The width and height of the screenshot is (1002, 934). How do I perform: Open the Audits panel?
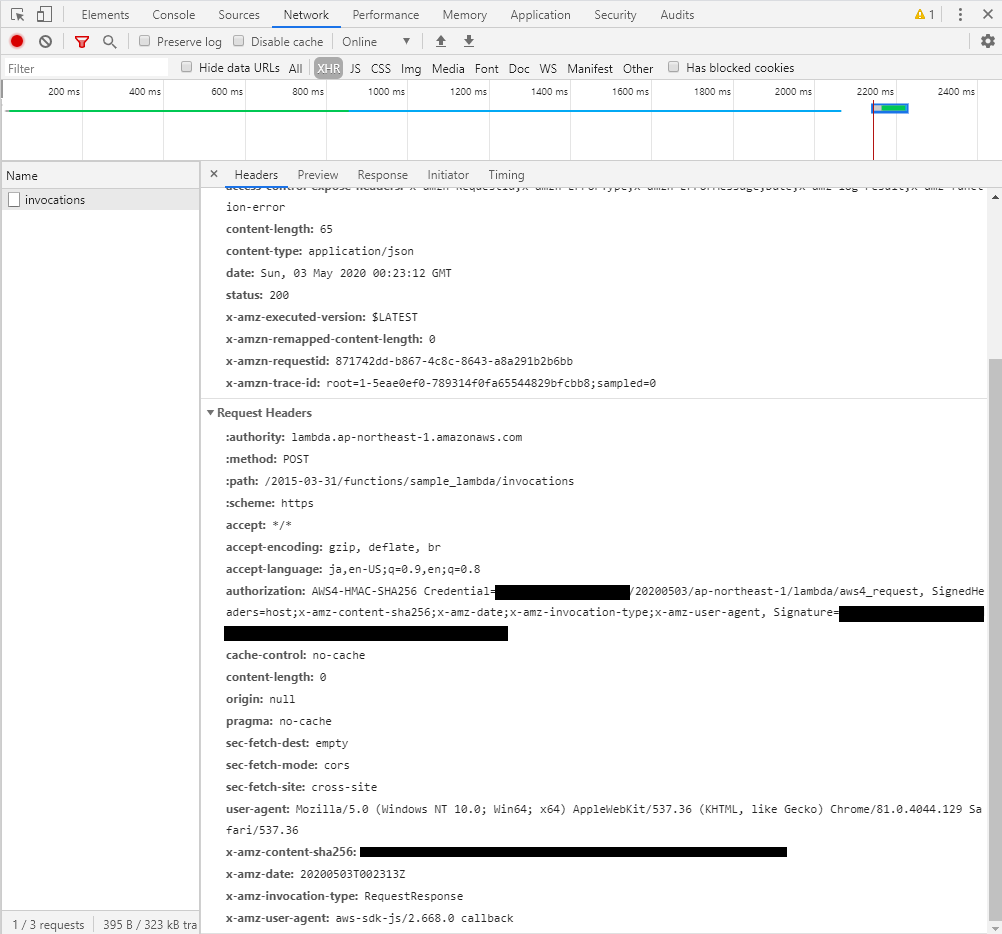(x=677, y=15)
